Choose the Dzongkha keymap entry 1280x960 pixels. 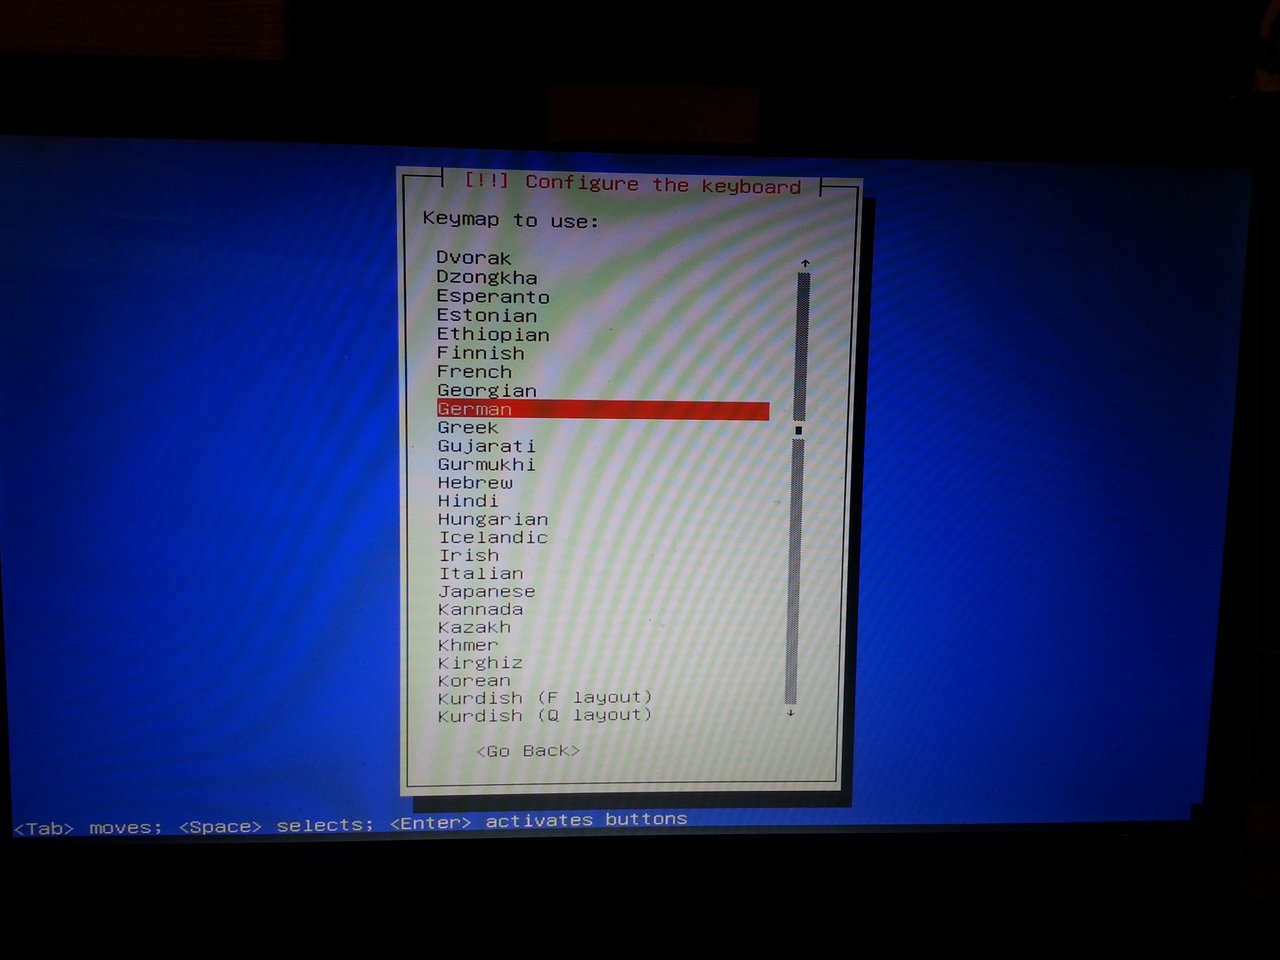(x=487, y=278)
